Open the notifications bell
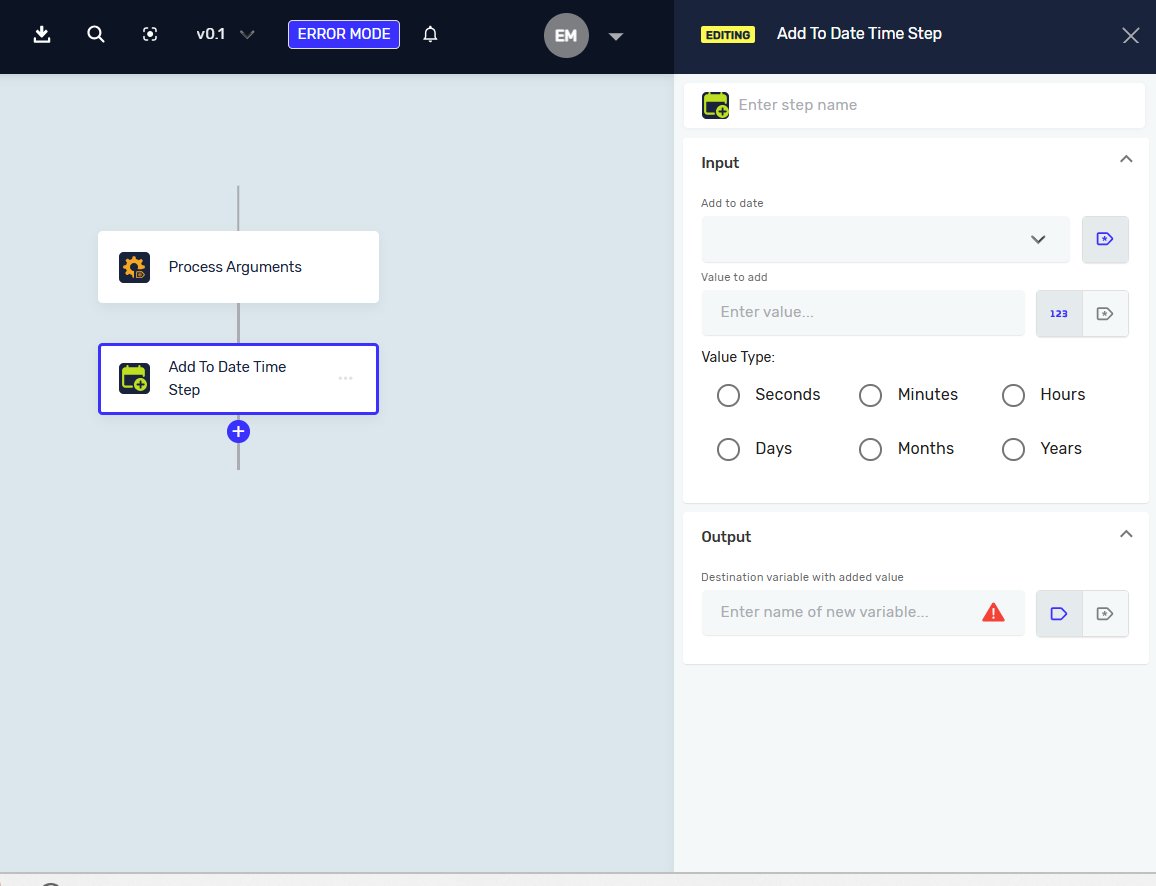The width and height of the screenshot is (1156, 886). pyautogui.click(x=431, y=35)
